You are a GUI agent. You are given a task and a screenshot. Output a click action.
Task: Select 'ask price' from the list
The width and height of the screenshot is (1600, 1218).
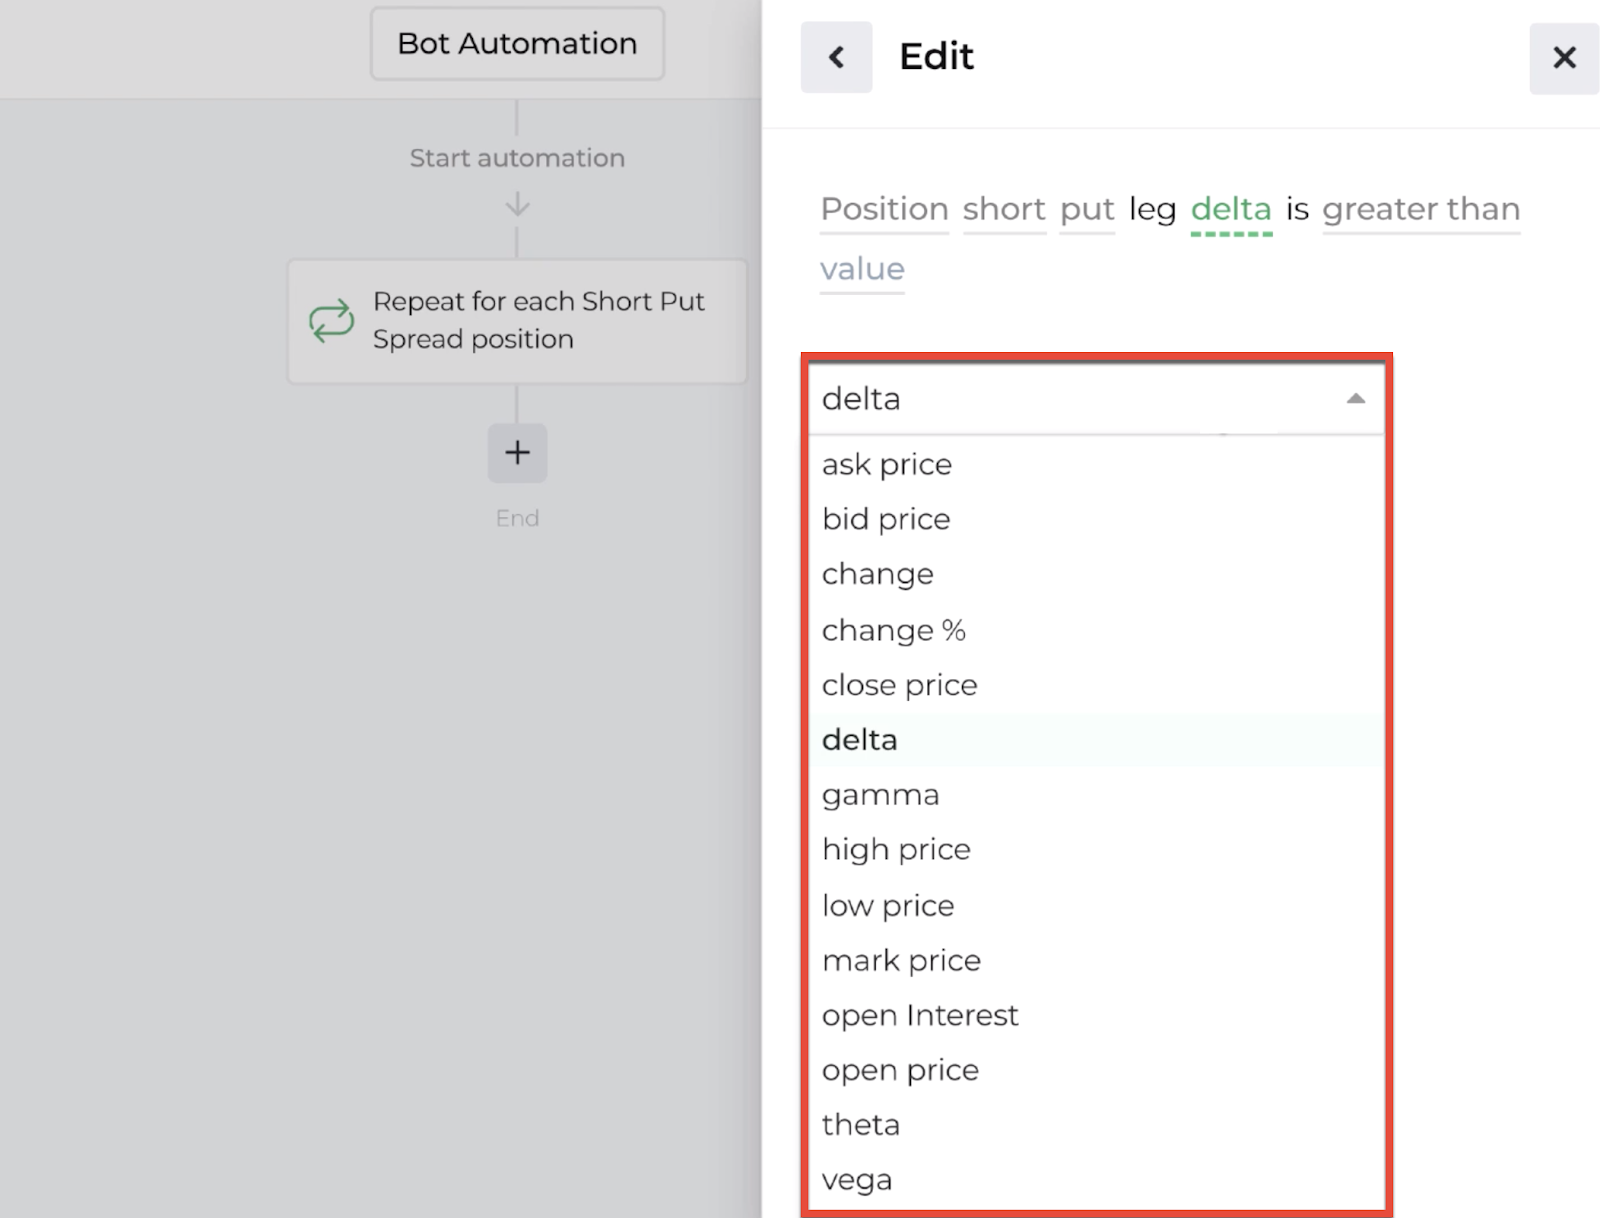pyautogui.click(x=1095, y=464)
